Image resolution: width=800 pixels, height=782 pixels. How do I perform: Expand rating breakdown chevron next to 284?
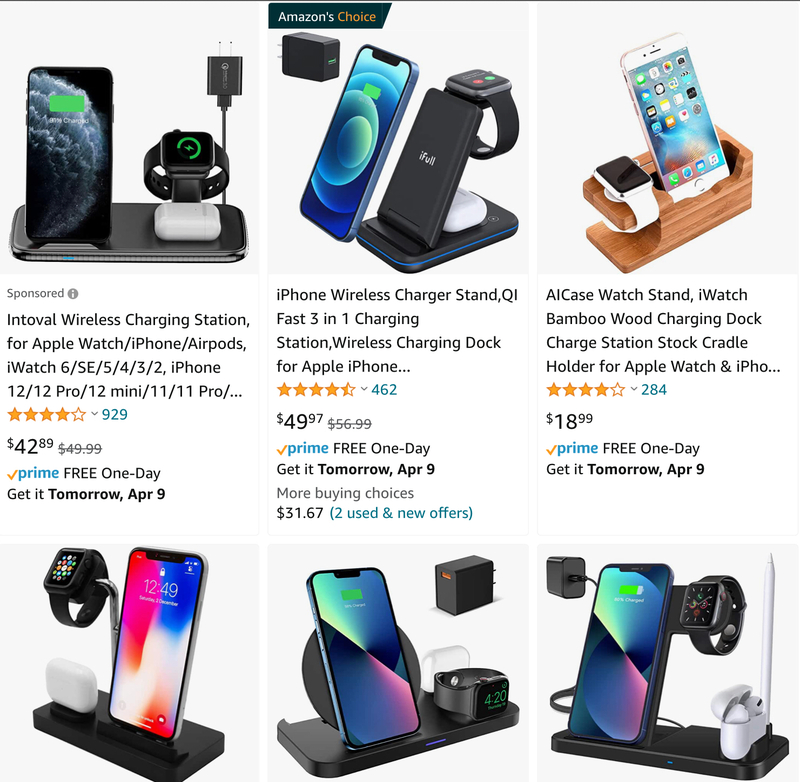(x=634, y=389)
